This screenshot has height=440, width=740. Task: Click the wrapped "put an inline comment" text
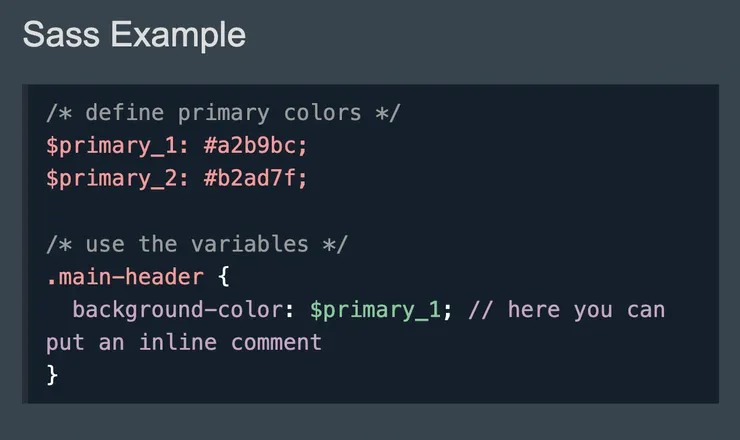(x=184, y=342)
